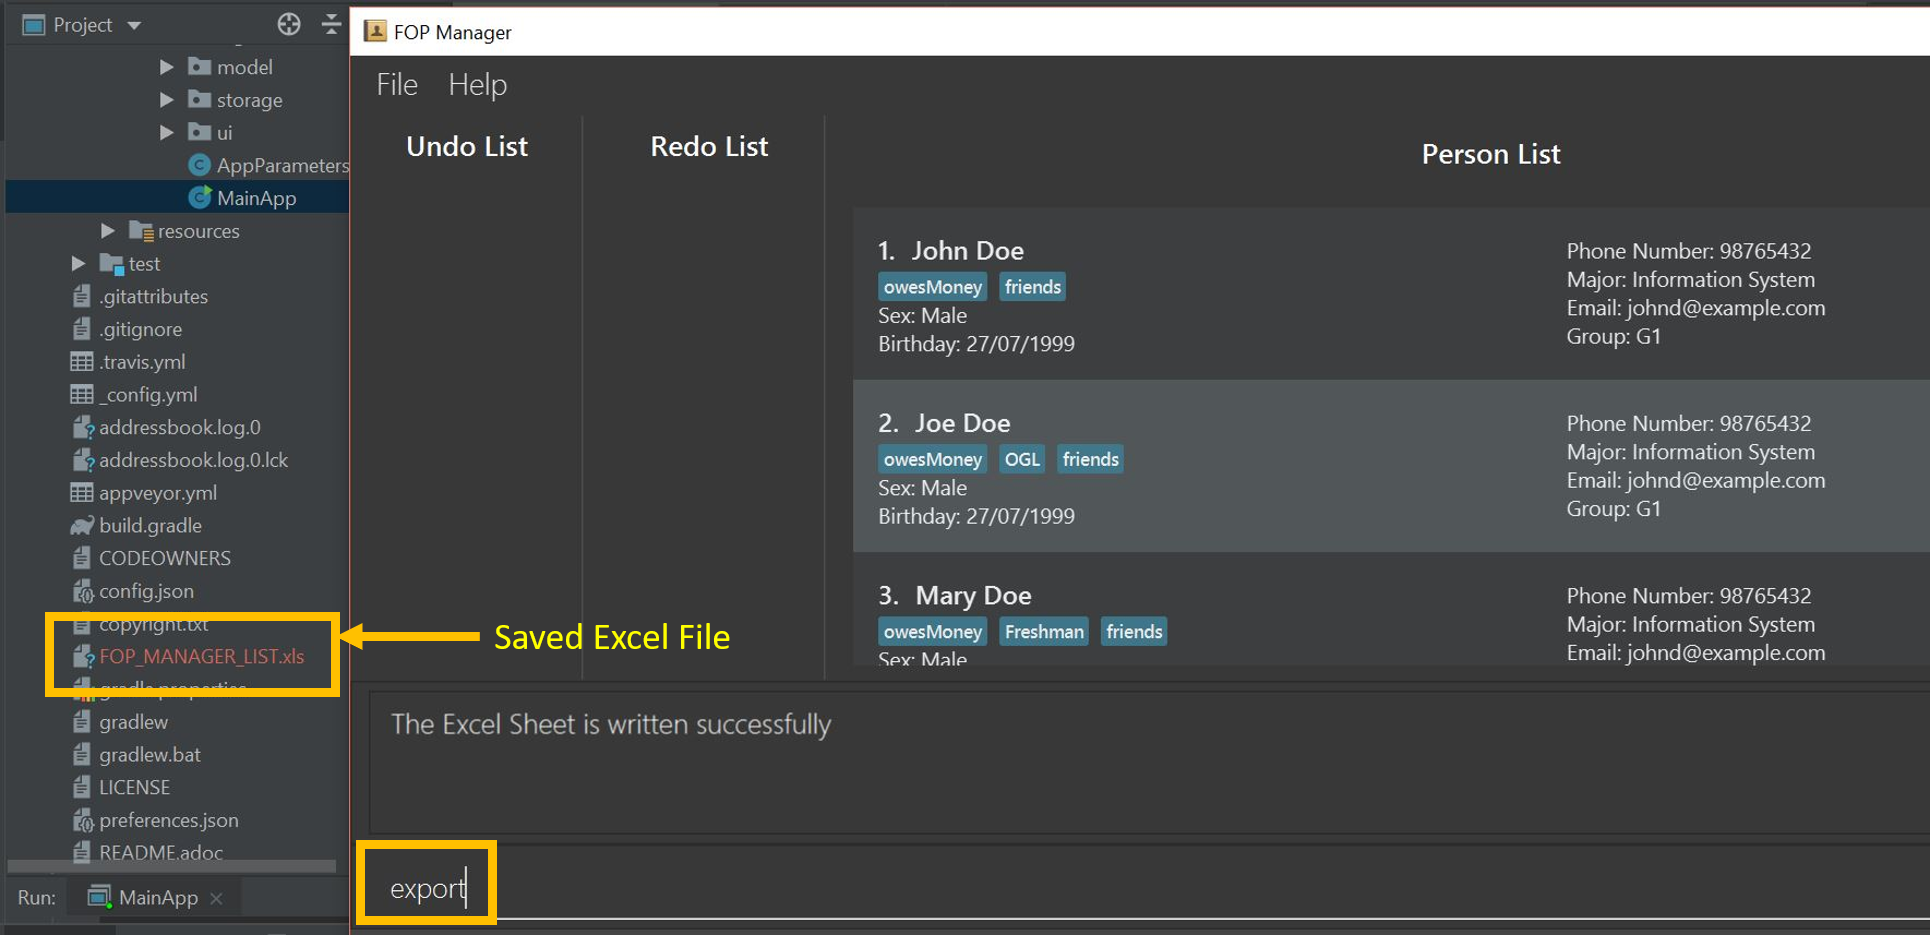The width and height of the screenshot is (1930, 935).
Task: Click John Doe's owesMoney tag
Action: (x=932, y=287)
